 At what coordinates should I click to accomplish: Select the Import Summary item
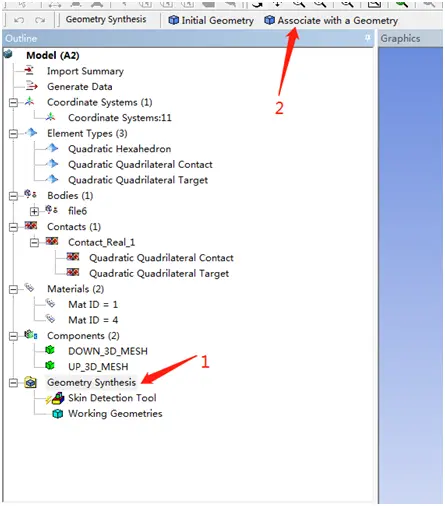pyautogui.click(x=85, y=71)
